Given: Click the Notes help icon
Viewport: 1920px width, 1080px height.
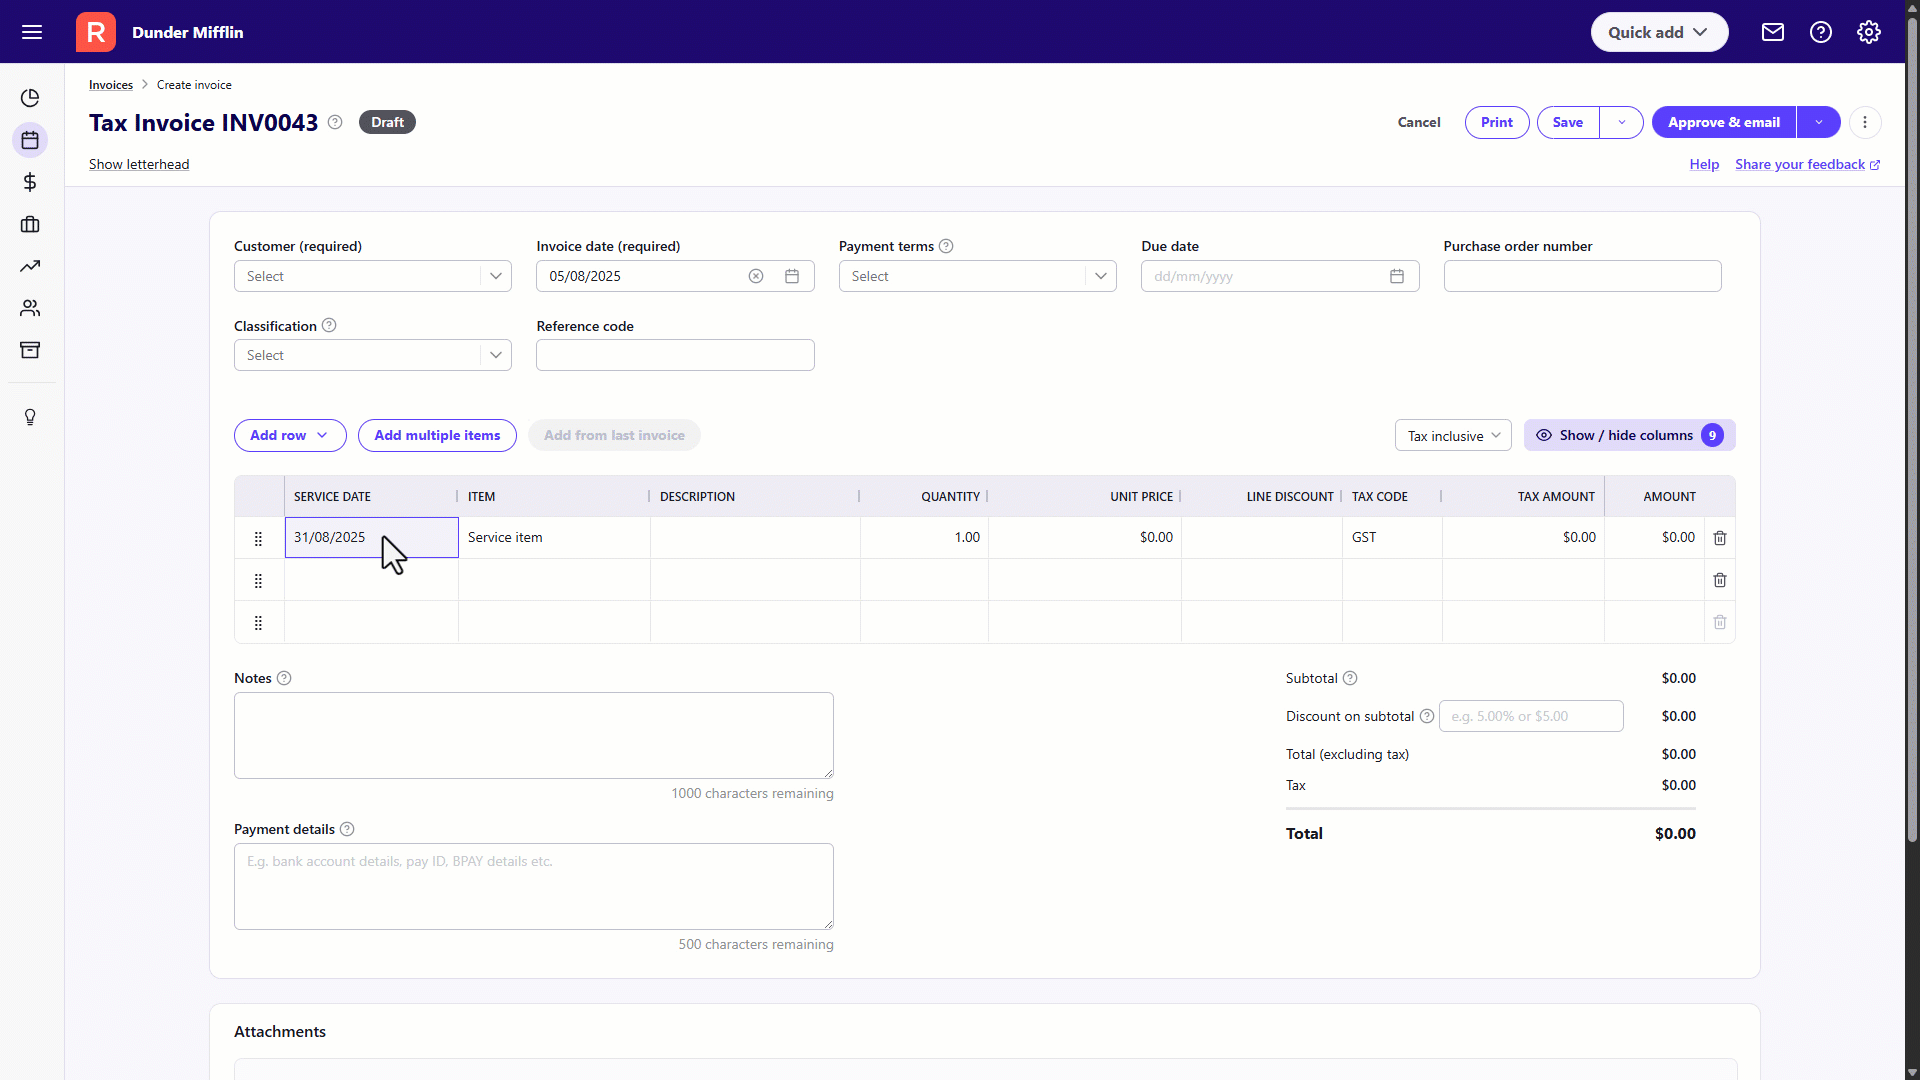Looking at the screenshot, I should [x=284, y=678].
